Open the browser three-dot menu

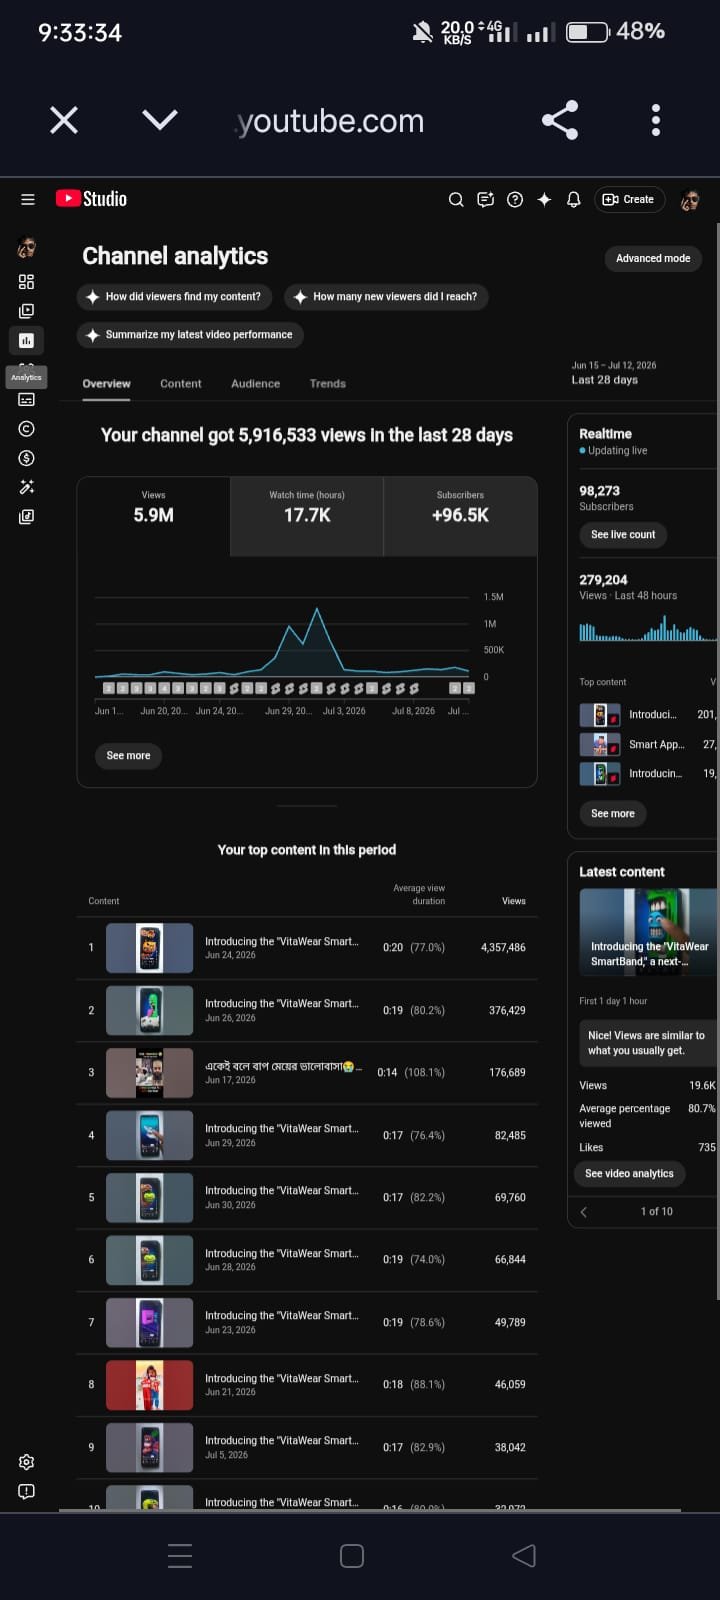point(656,120)
